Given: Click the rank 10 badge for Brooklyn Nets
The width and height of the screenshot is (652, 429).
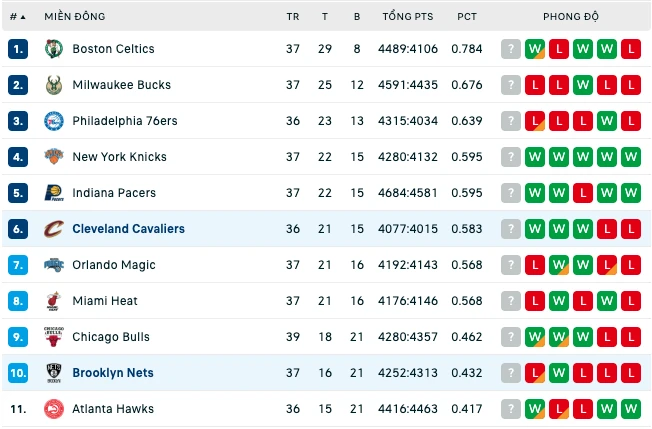Looking at the screenshot, I should 18,373.
